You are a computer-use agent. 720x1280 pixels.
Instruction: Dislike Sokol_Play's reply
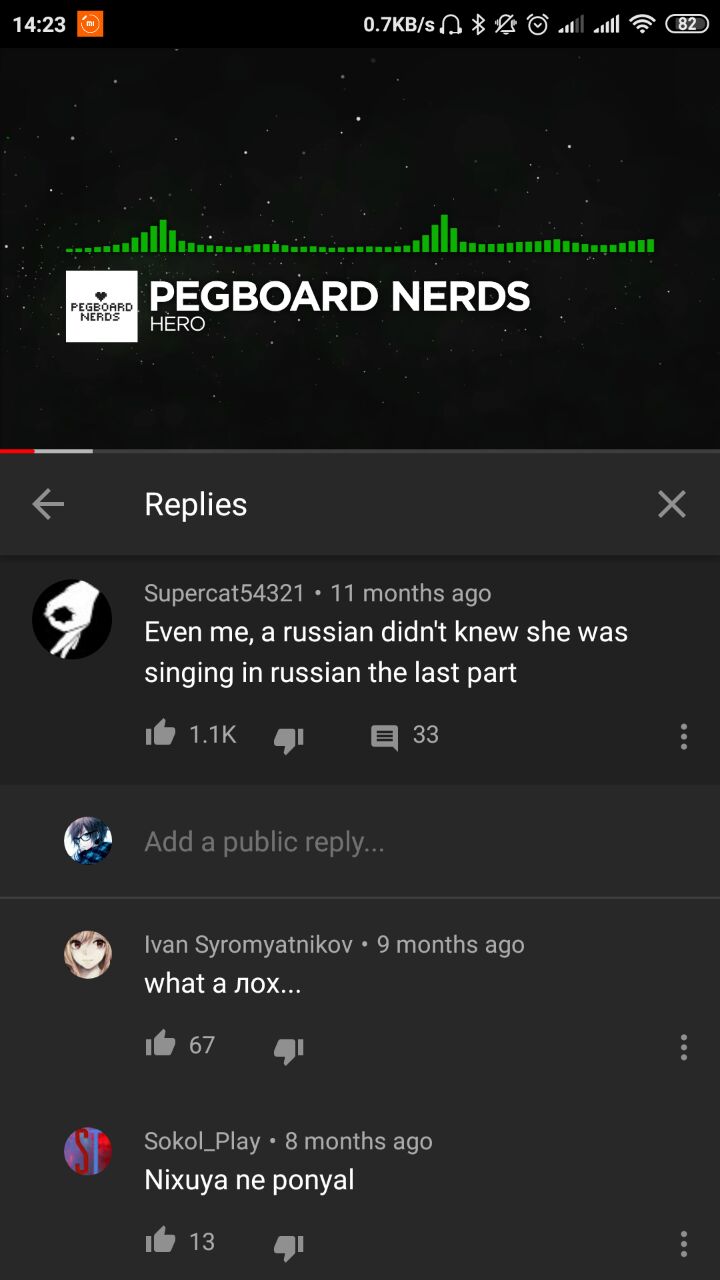(289, 1246)
